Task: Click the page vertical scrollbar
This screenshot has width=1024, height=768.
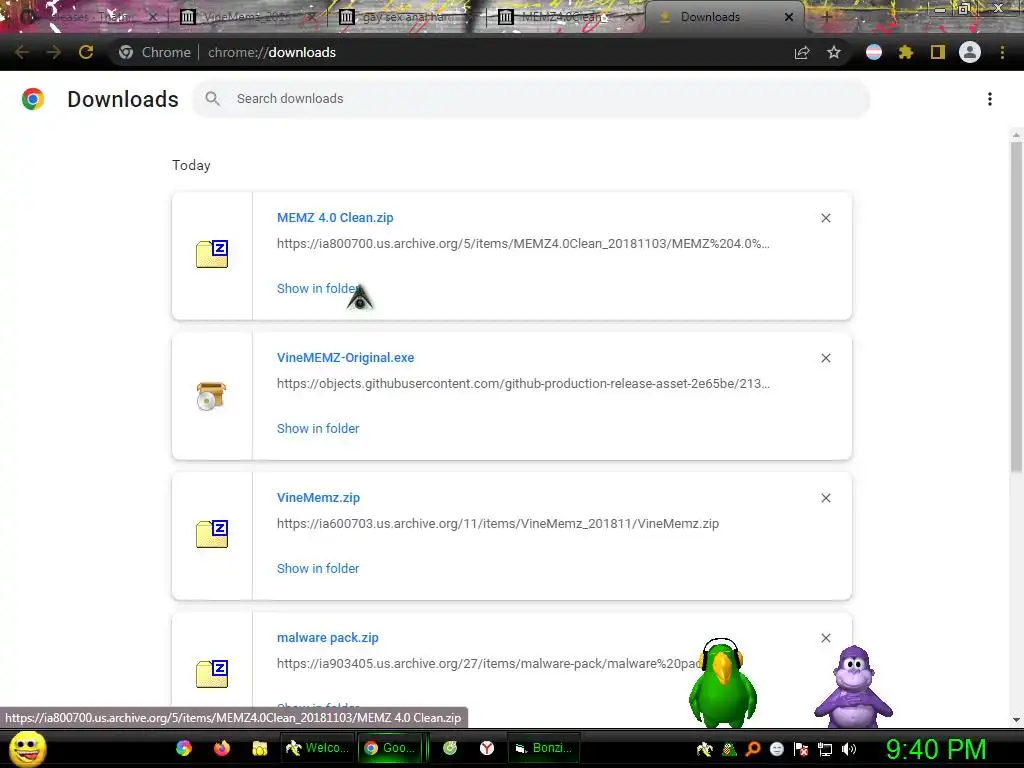Action: [1016, 306]
